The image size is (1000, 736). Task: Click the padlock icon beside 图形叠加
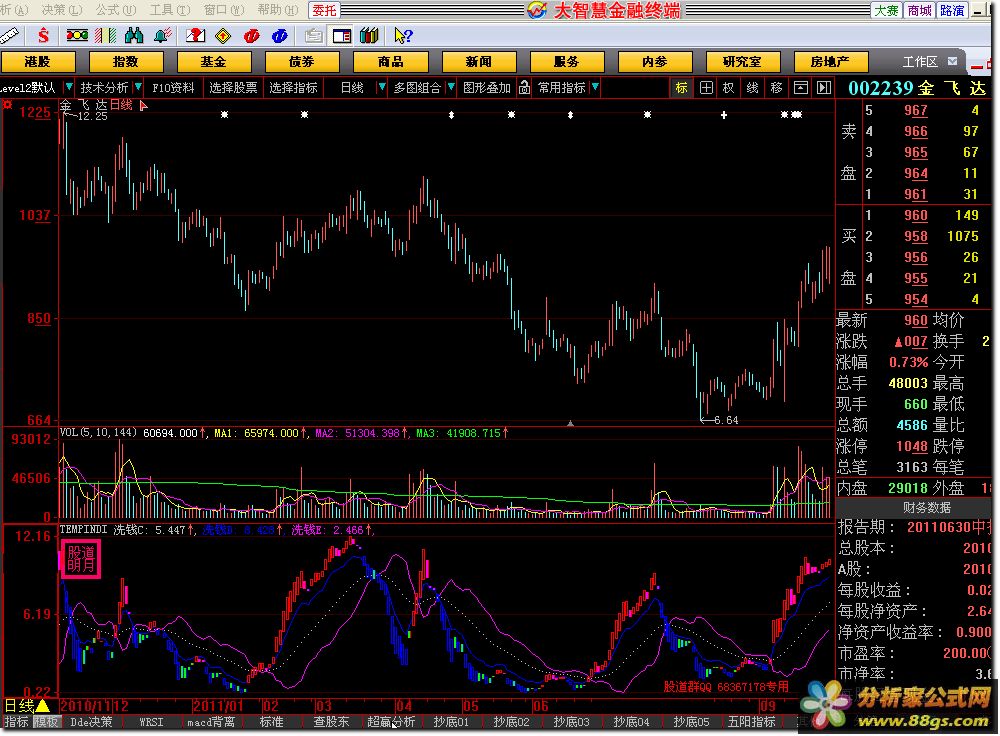[x=524, y=87]
